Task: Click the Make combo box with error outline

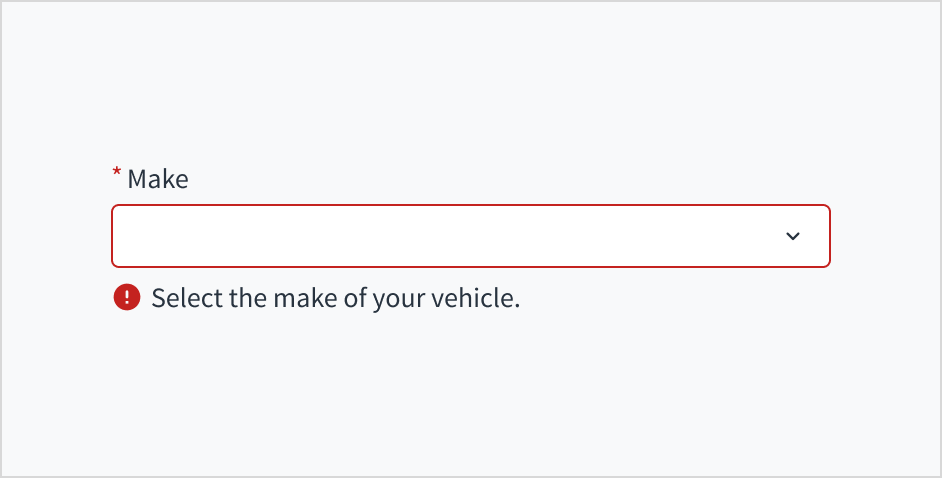Action: click(470, 236)
